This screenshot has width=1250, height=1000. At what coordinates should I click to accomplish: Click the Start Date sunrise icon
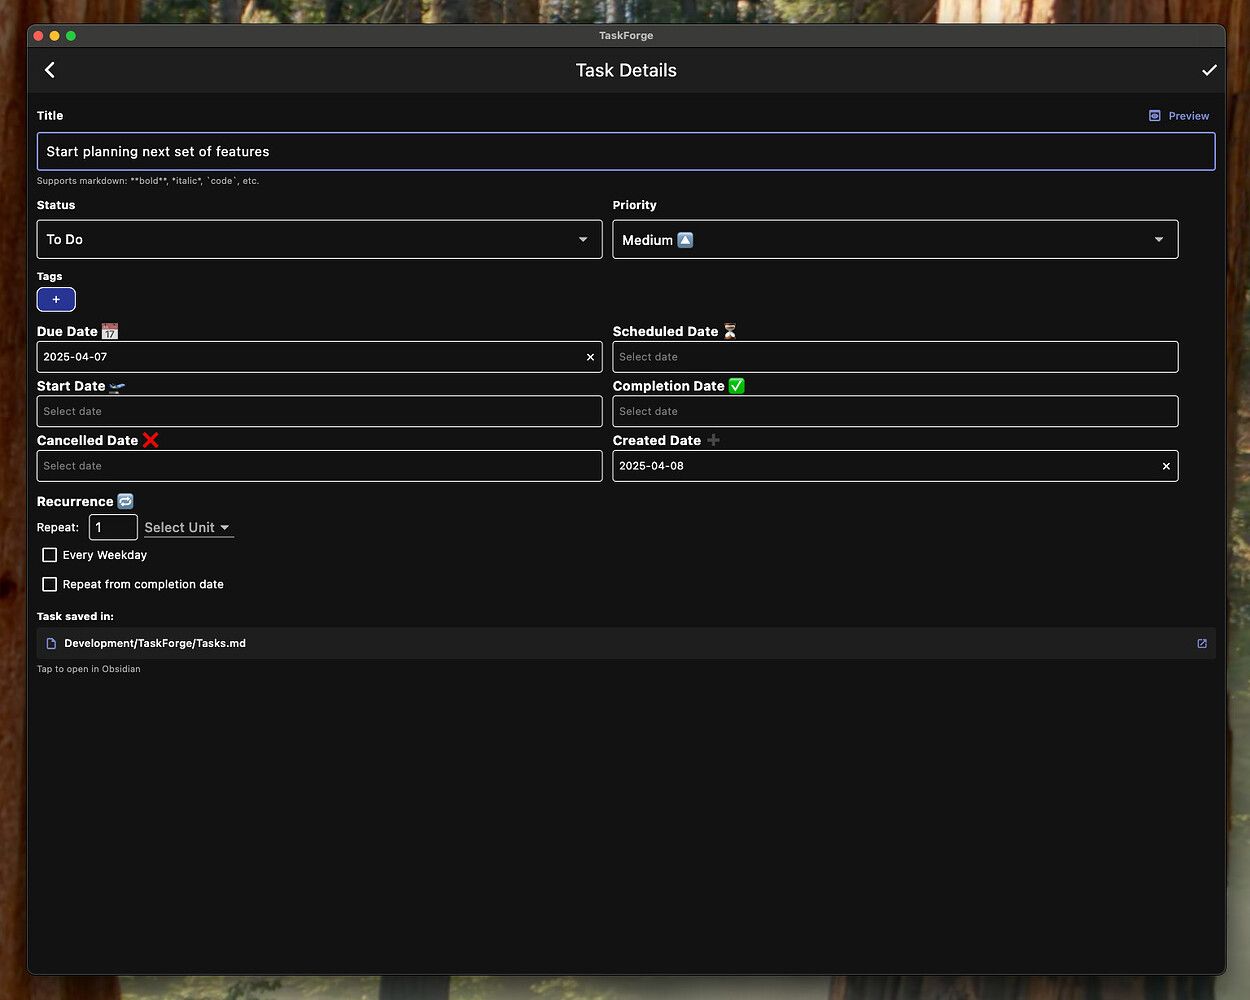pos(118,385)
